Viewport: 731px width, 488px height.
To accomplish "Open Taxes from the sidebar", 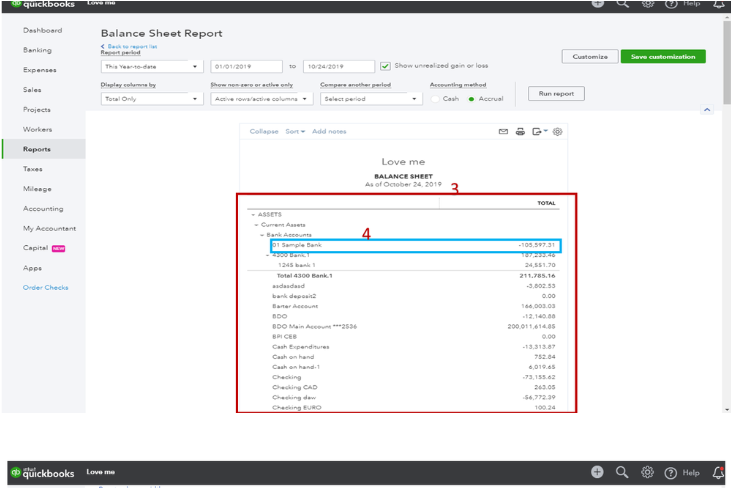I will tap(33, 169).
